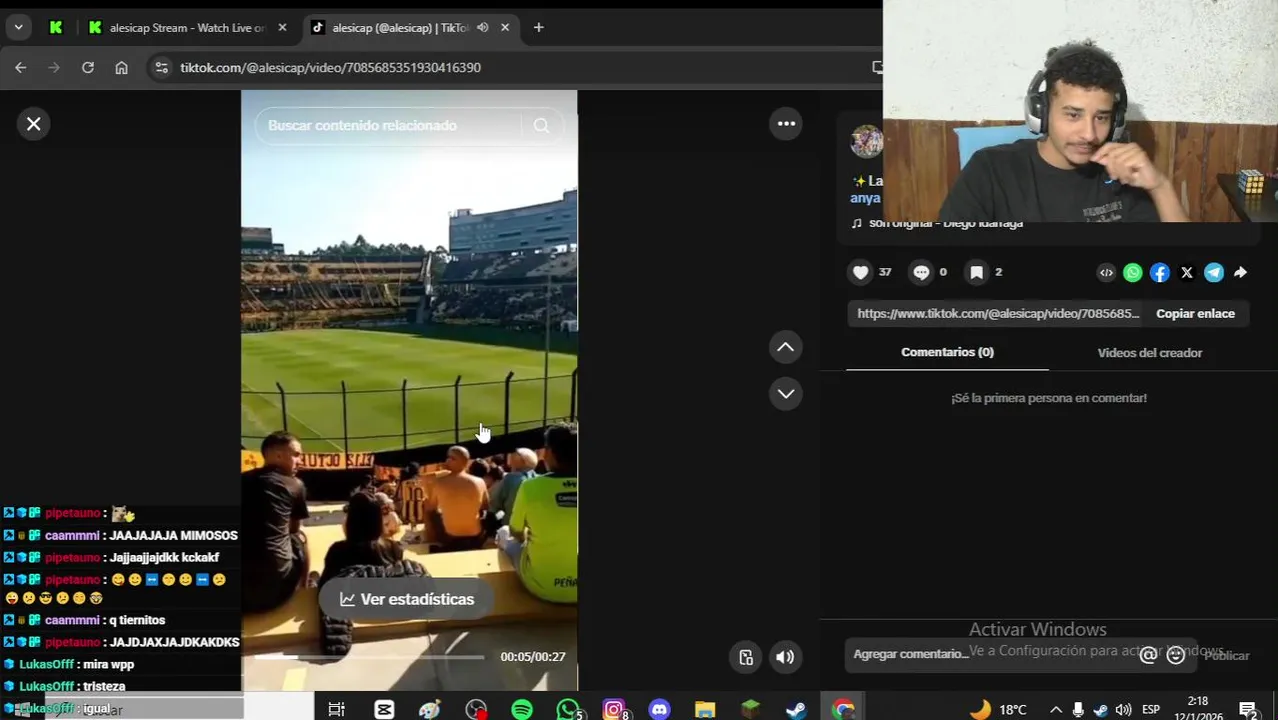Open the browser home page
This screenshot has height=720, width=1278.
[121, 67]
